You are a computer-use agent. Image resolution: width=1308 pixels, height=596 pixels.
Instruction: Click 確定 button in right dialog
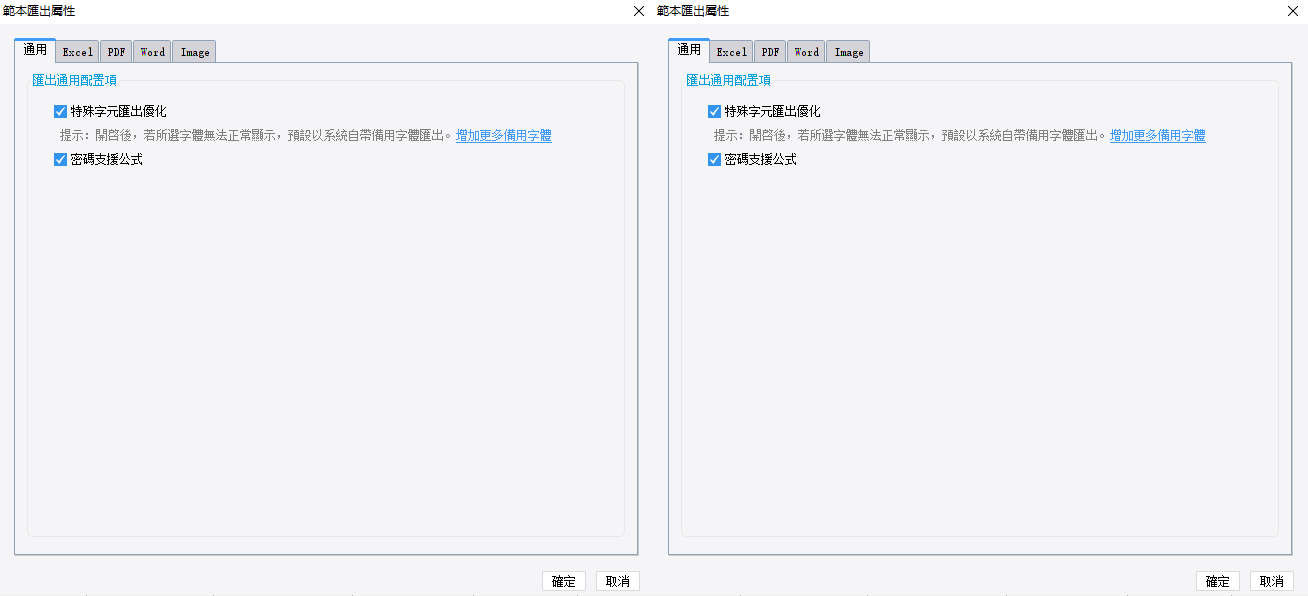[x=1218, y=581]
